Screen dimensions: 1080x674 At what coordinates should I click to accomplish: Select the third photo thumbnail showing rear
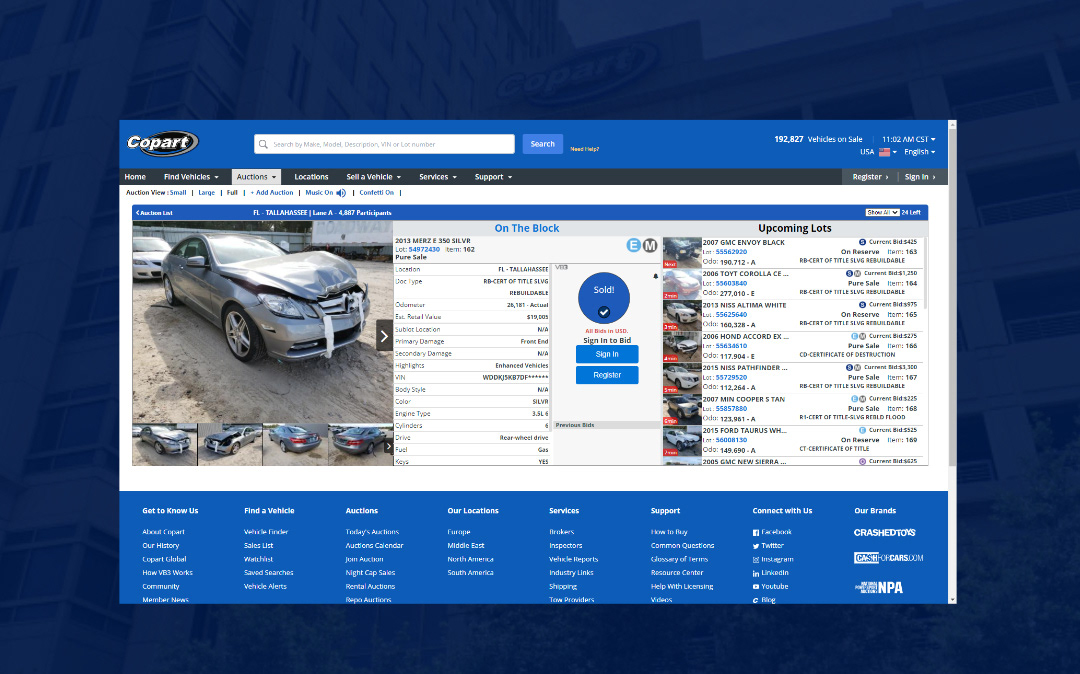pos(295,444)
